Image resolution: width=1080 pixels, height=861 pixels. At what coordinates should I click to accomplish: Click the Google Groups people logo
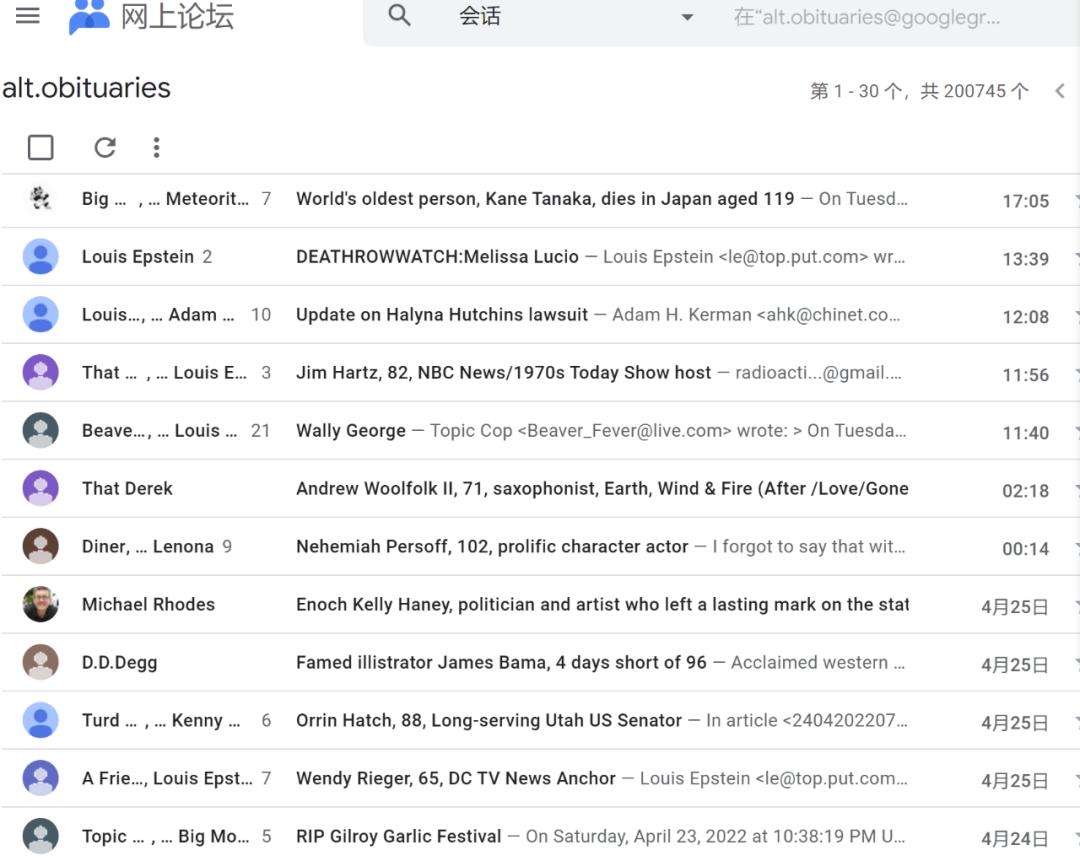[x=89, y=17]
